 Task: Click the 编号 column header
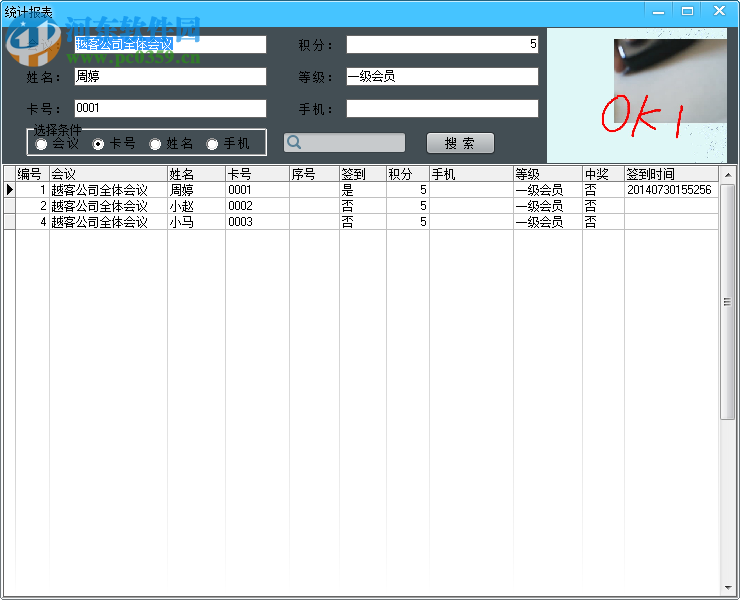pos(33,174)
